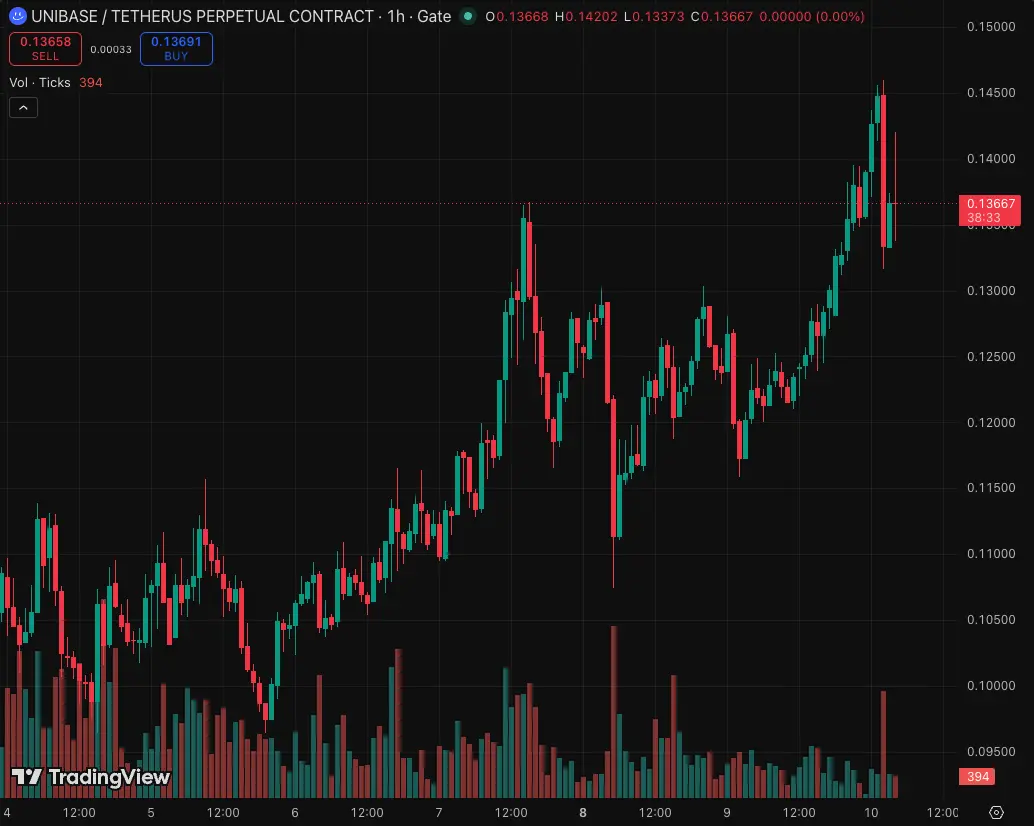Click the 0.15000 price axis label
This screenshot has height=826, width=1034.
tap(991, 26)
